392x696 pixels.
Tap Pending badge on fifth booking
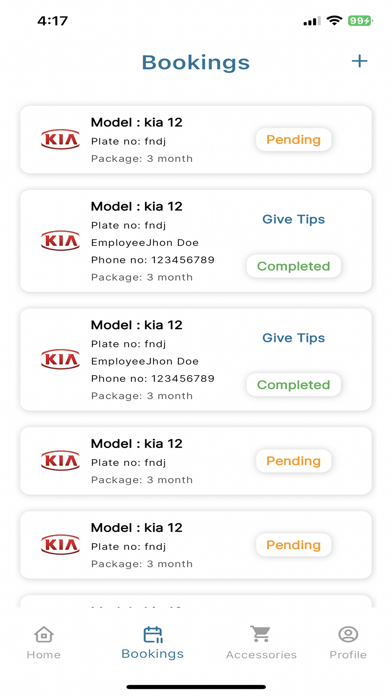point(293,545)
